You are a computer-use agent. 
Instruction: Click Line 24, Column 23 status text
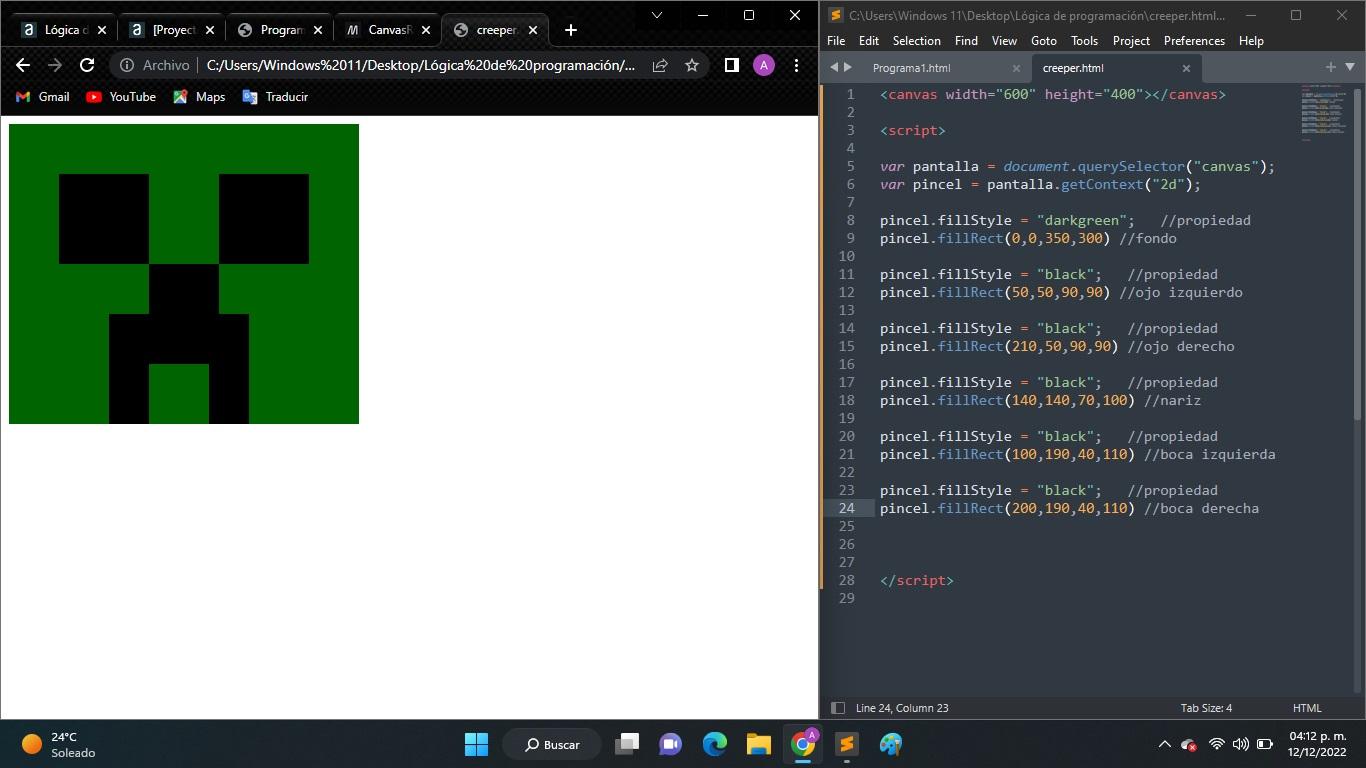(902, 708)
